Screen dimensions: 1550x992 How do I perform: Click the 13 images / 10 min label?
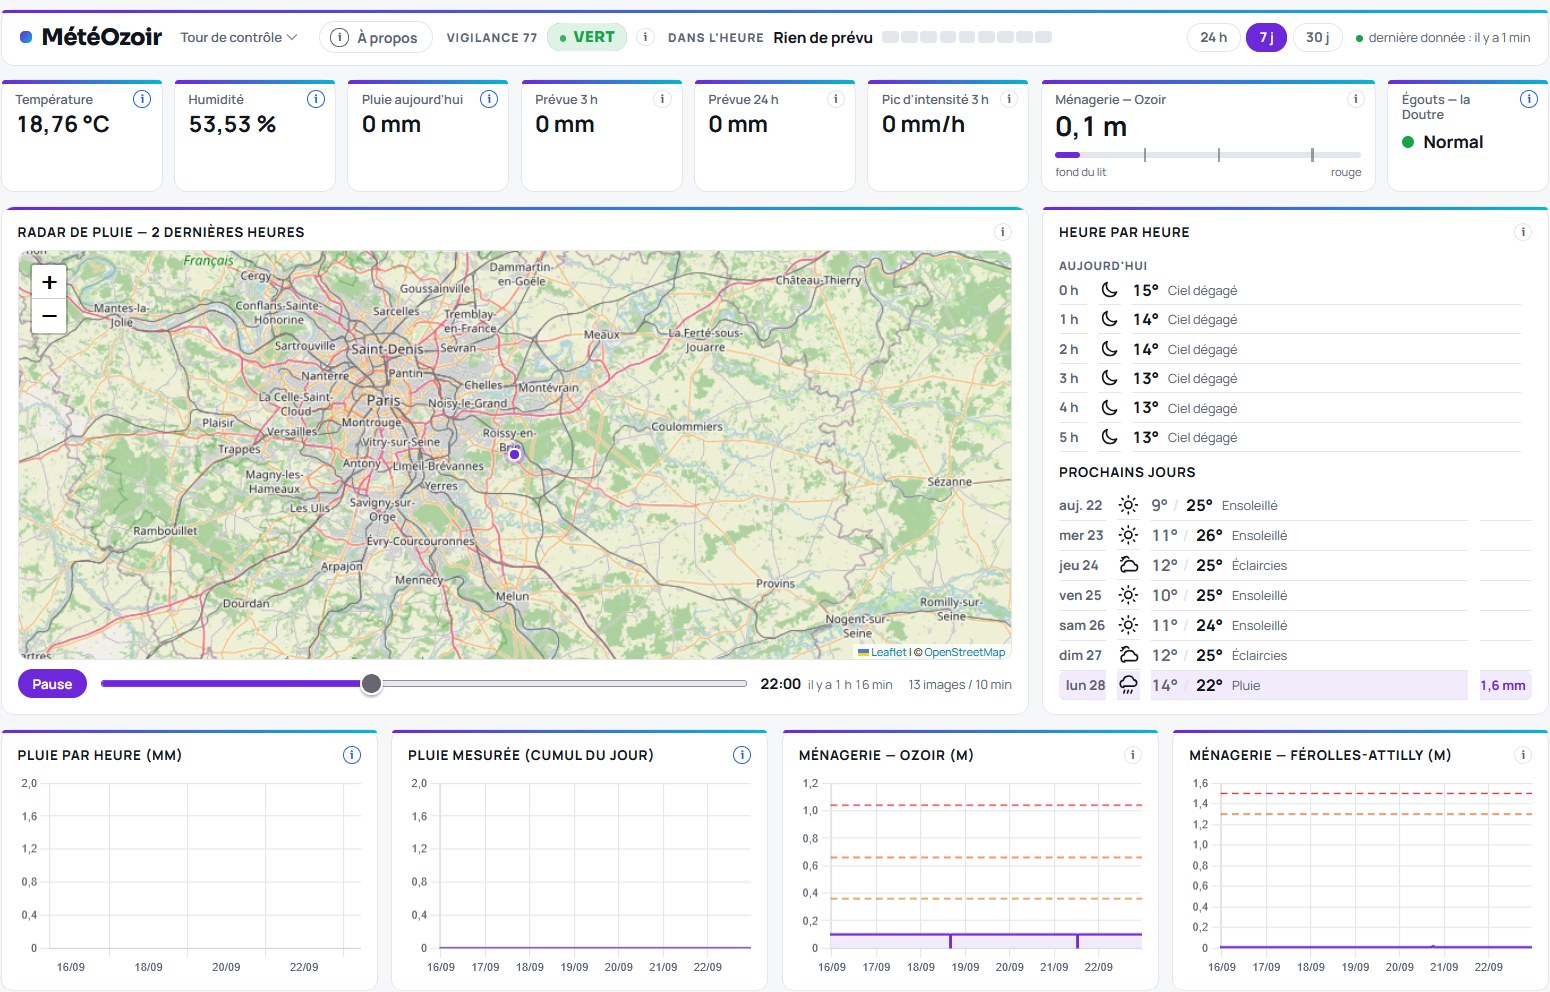(960, 685)
